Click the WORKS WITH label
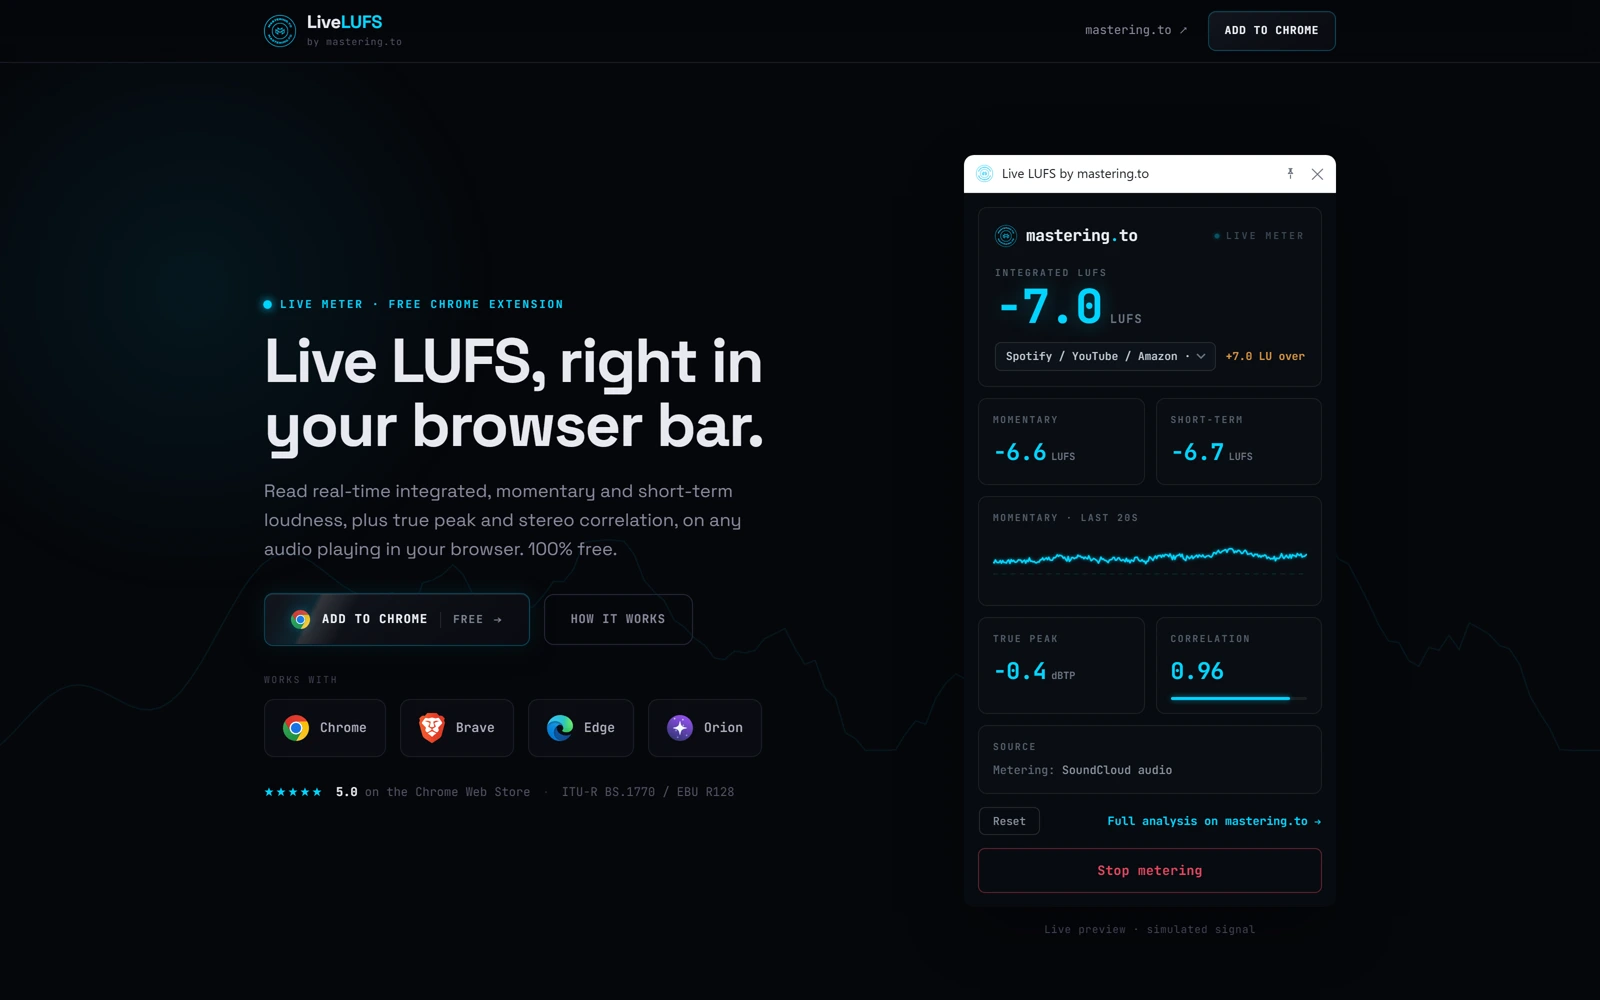This screenshot has width=1600, height=1000. click(x=300, y=680)
